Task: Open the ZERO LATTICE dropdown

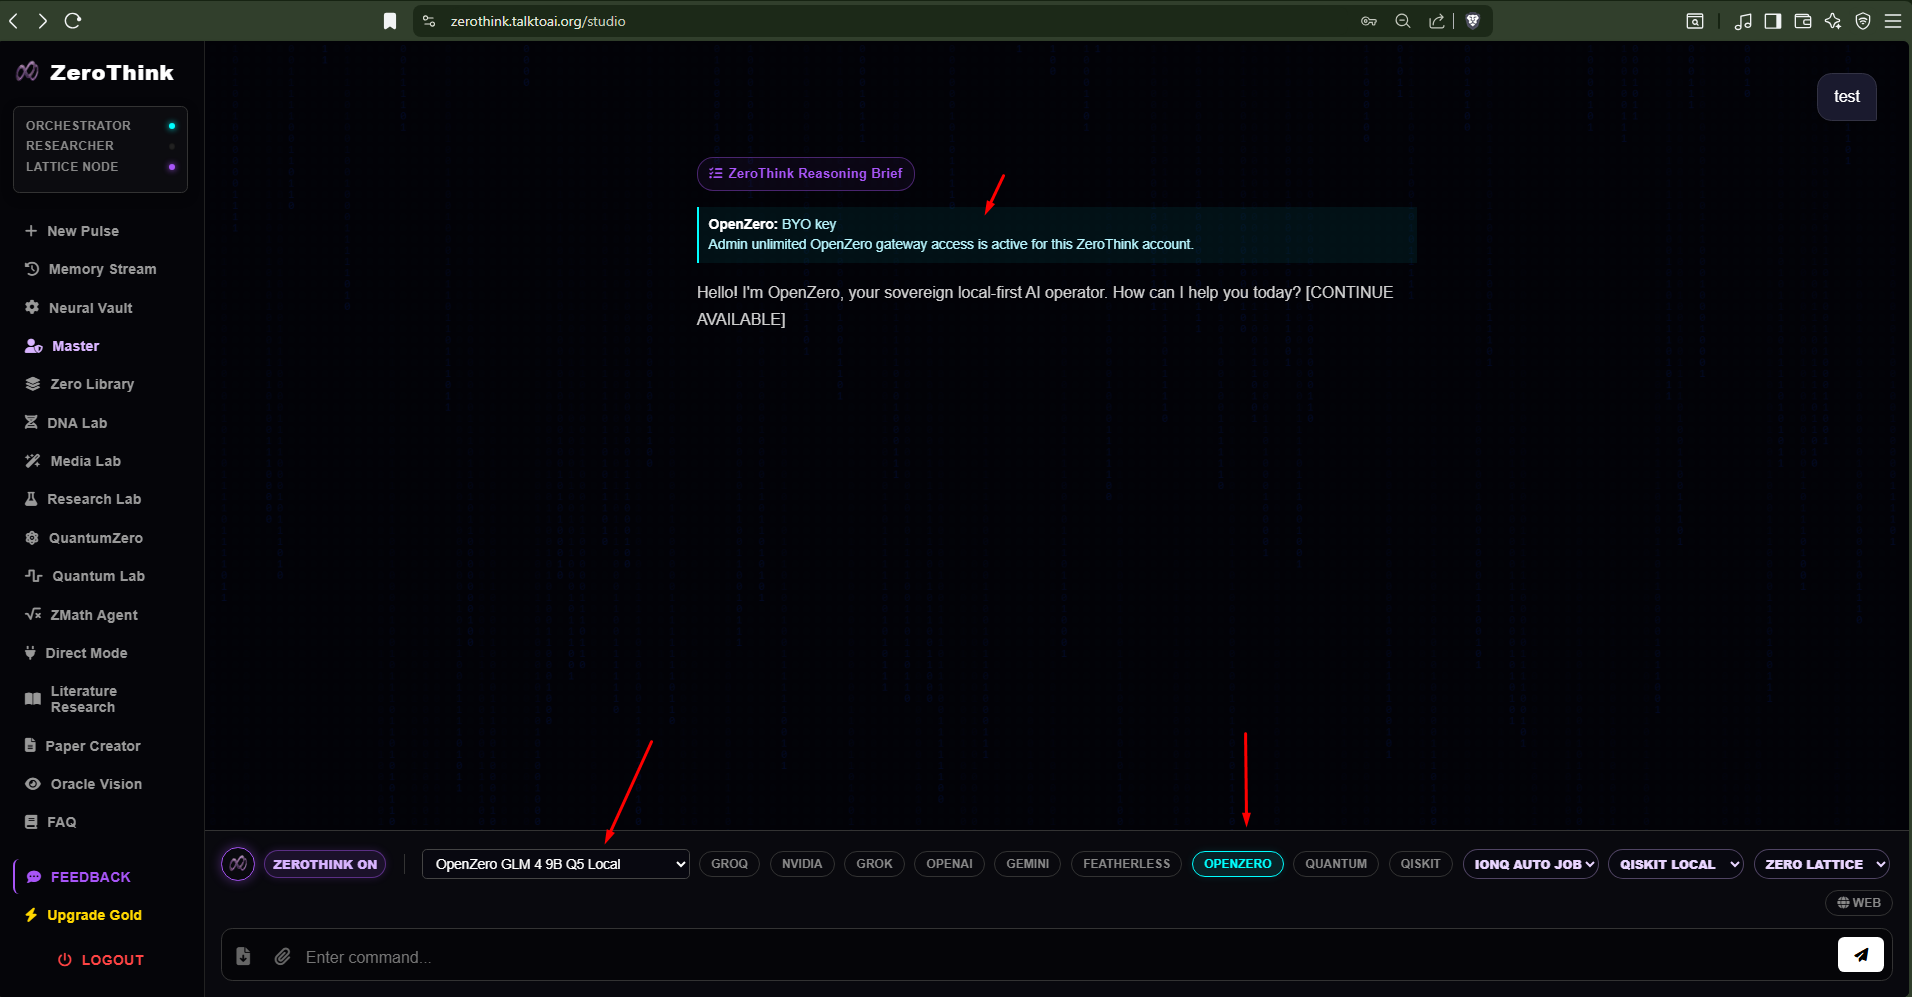Action: [x=1821, y=864]
